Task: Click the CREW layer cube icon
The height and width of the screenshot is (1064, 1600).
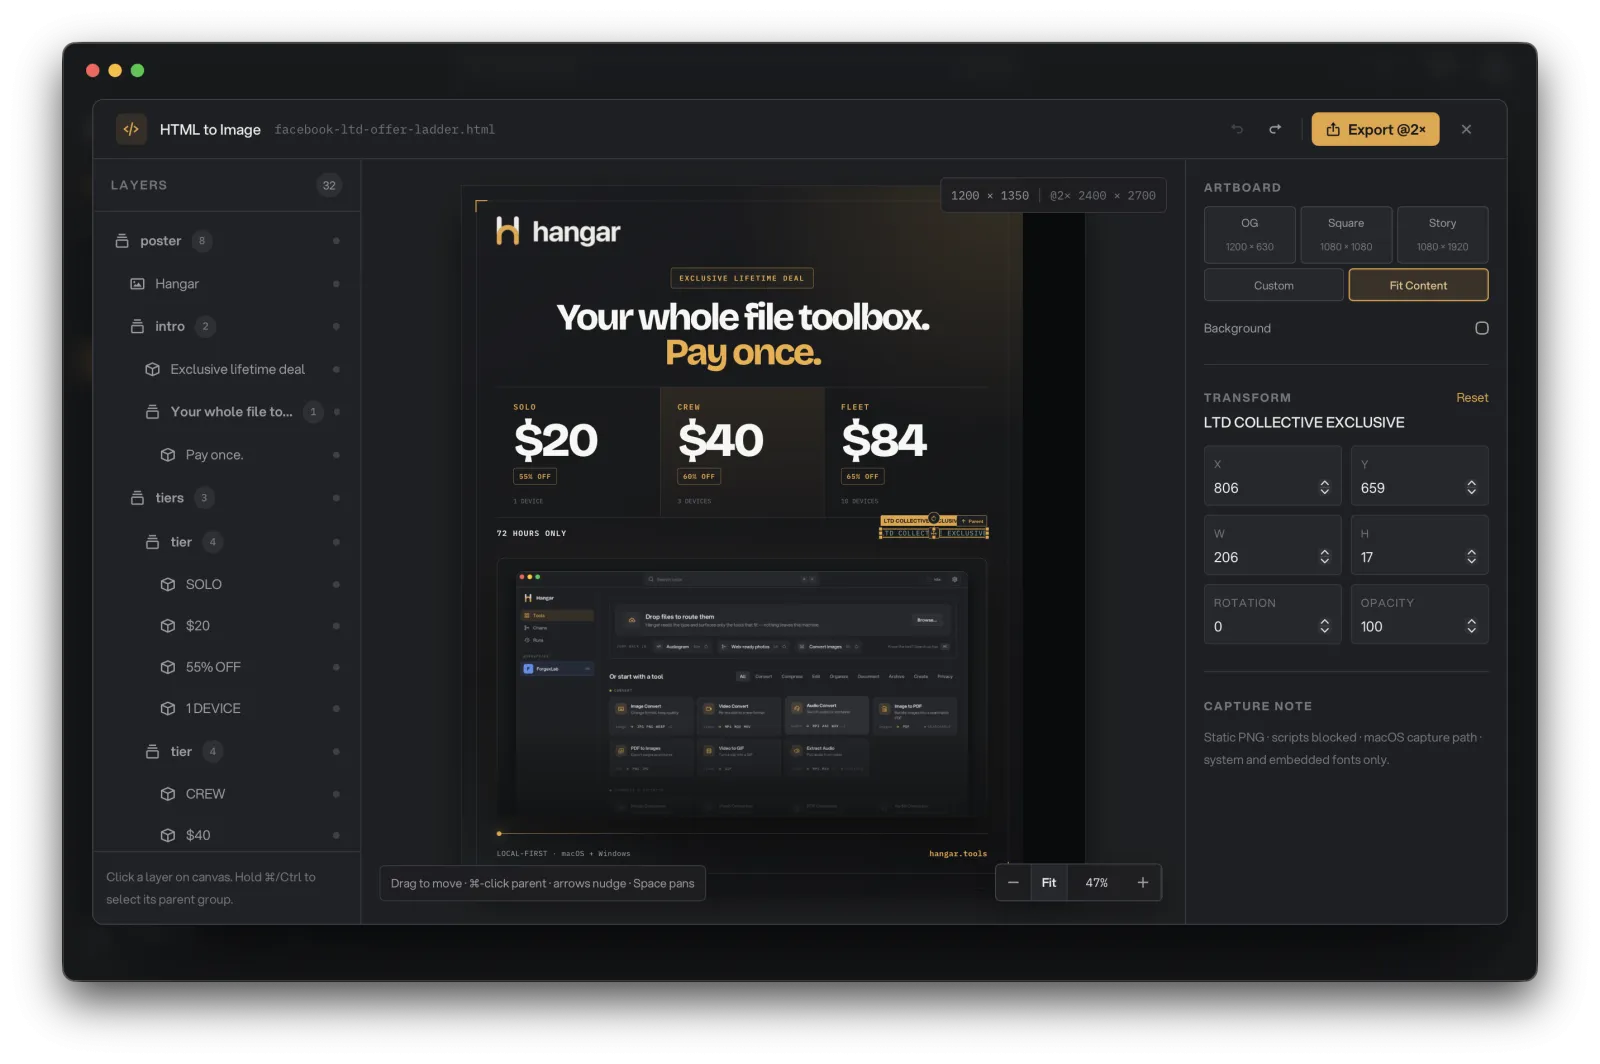Action: point(168,794)
